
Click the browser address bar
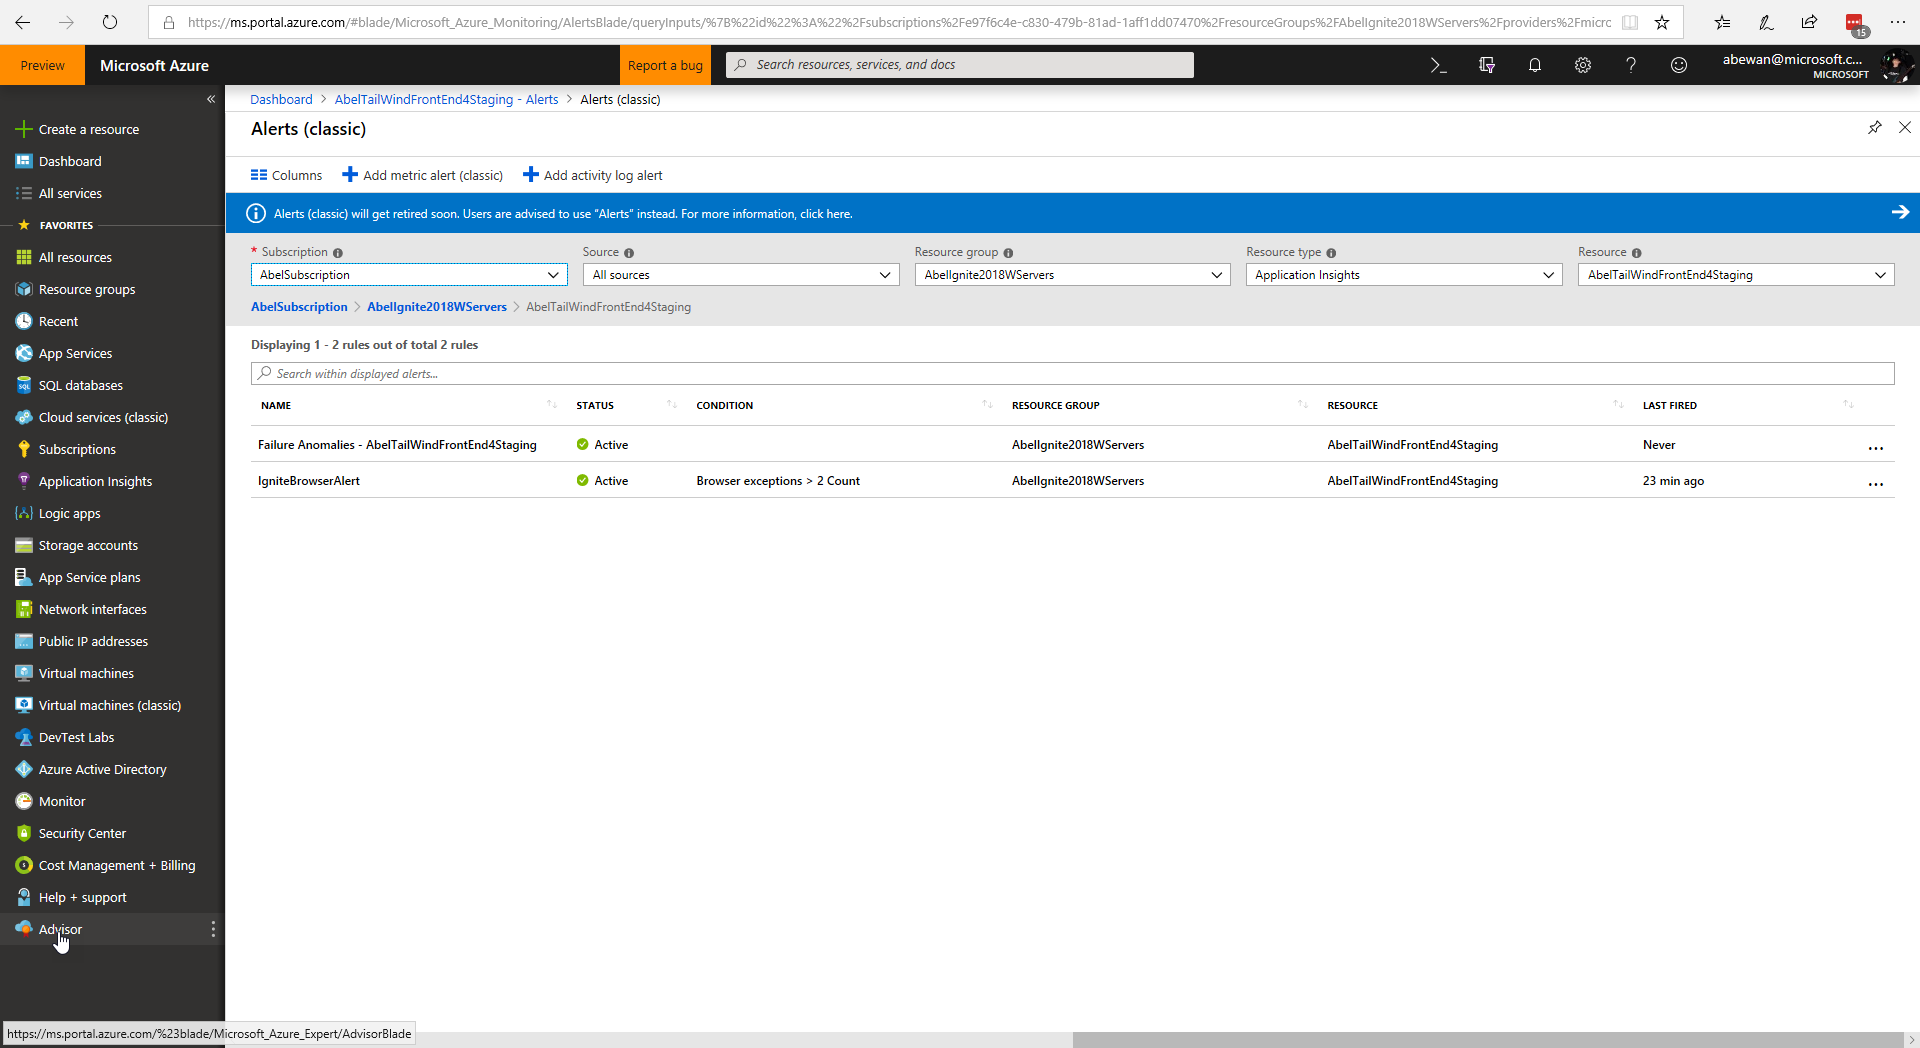click(x=898, y=22)
